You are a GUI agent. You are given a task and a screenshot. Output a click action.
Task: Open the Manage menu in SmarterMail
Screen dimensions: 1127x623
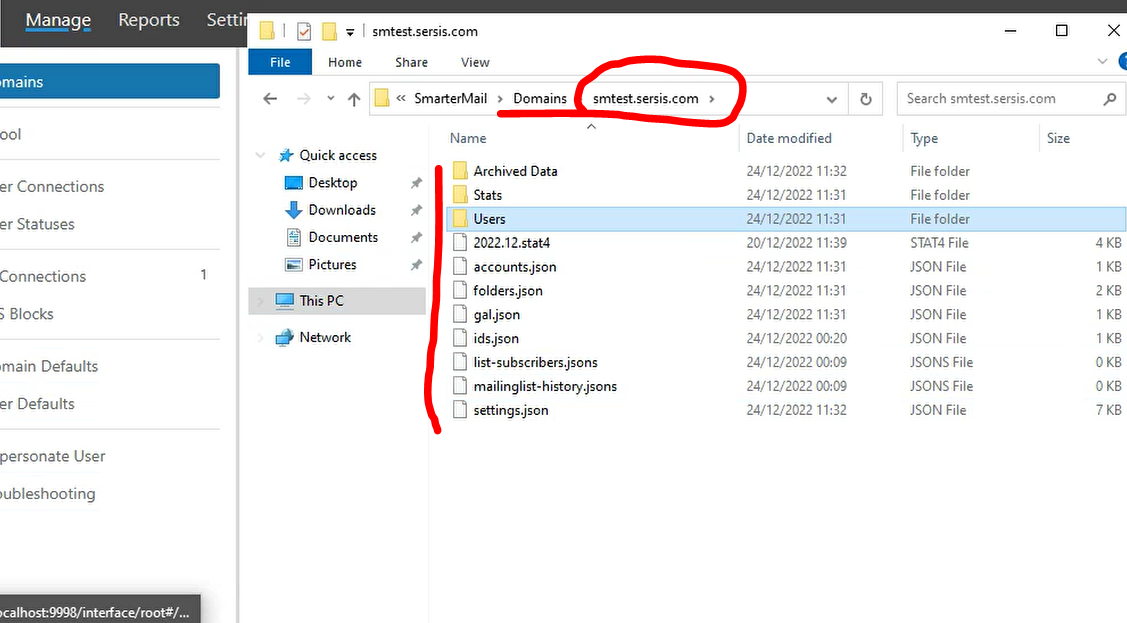(x=58, y=20)
